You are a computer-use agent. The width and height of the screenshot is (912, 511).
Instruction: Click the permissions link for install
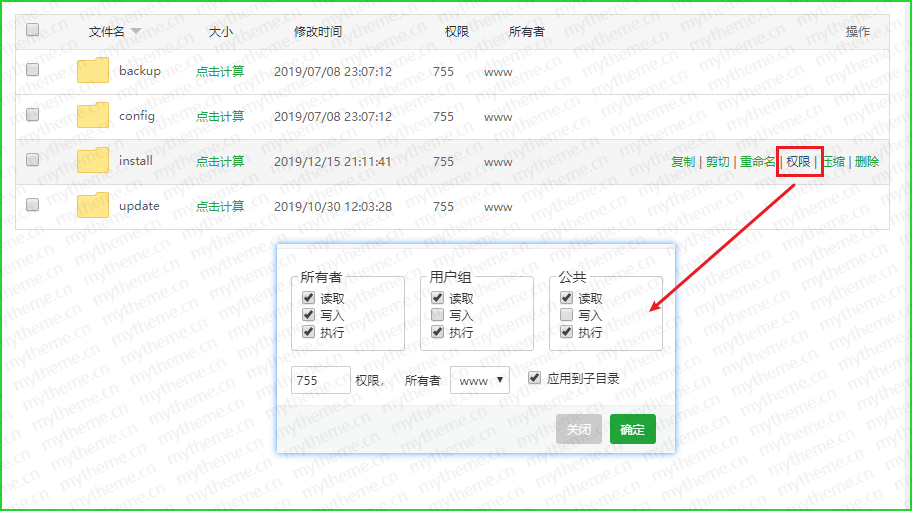pos(798,161)
